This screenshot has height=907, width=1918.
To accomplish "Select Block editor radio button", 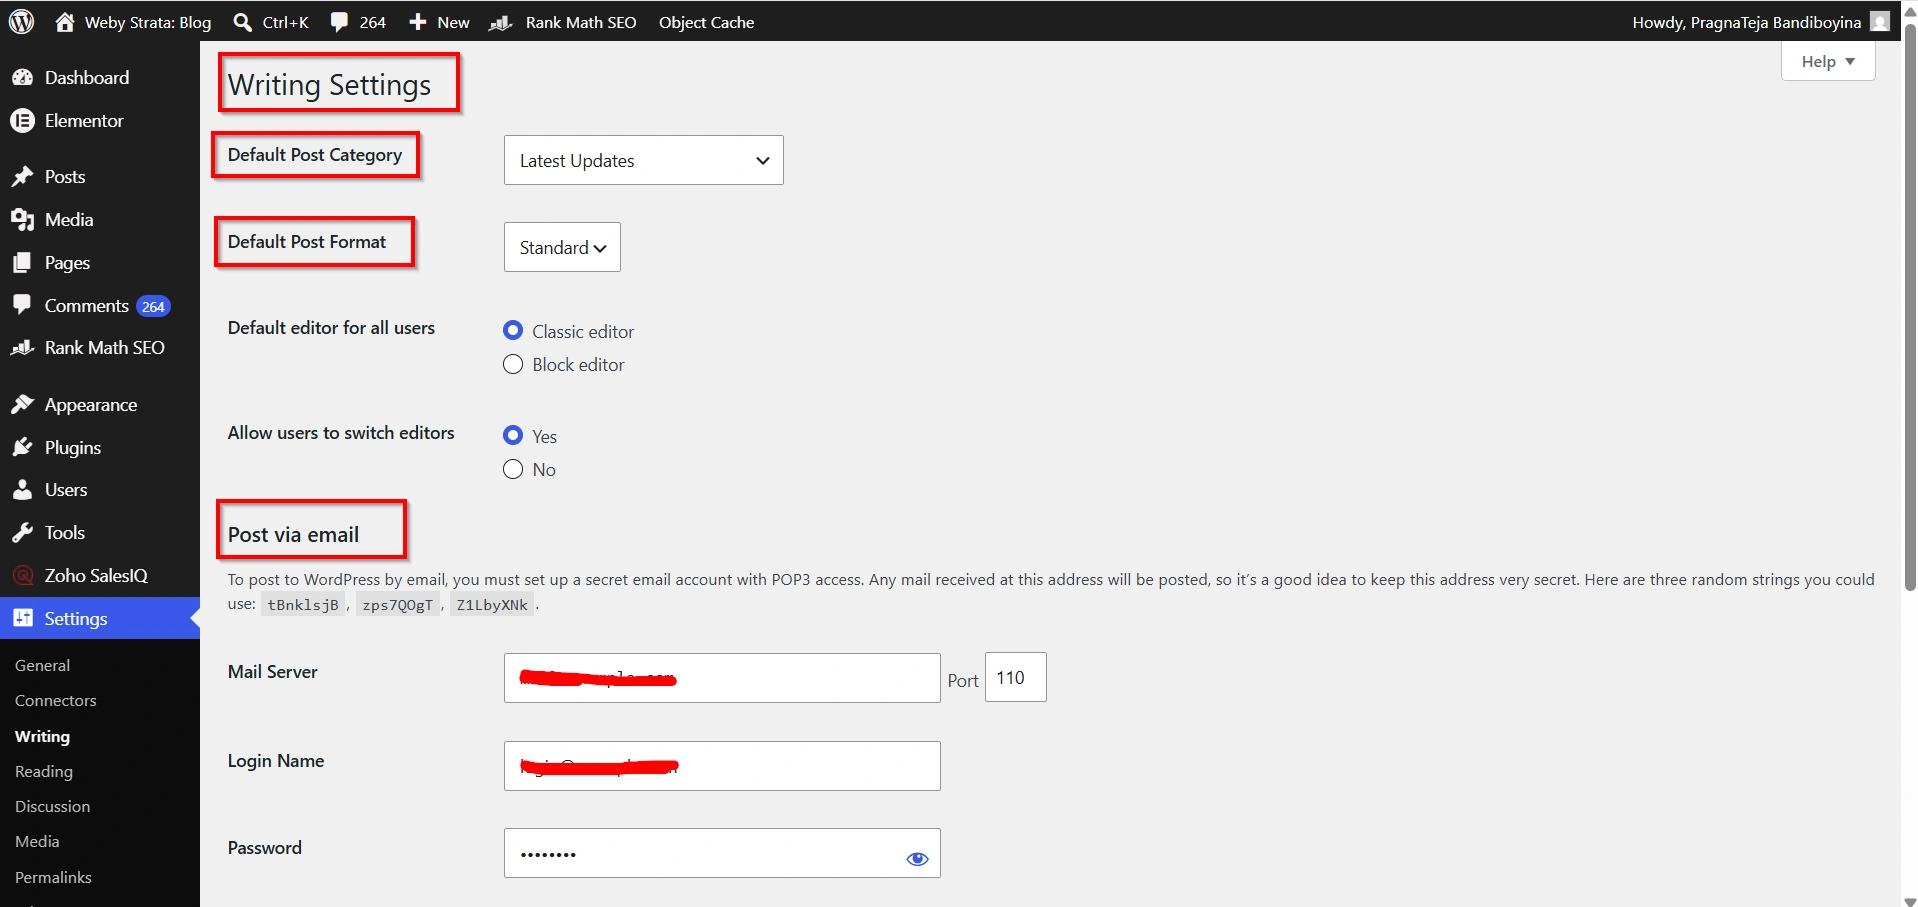I will click(513, 364).
